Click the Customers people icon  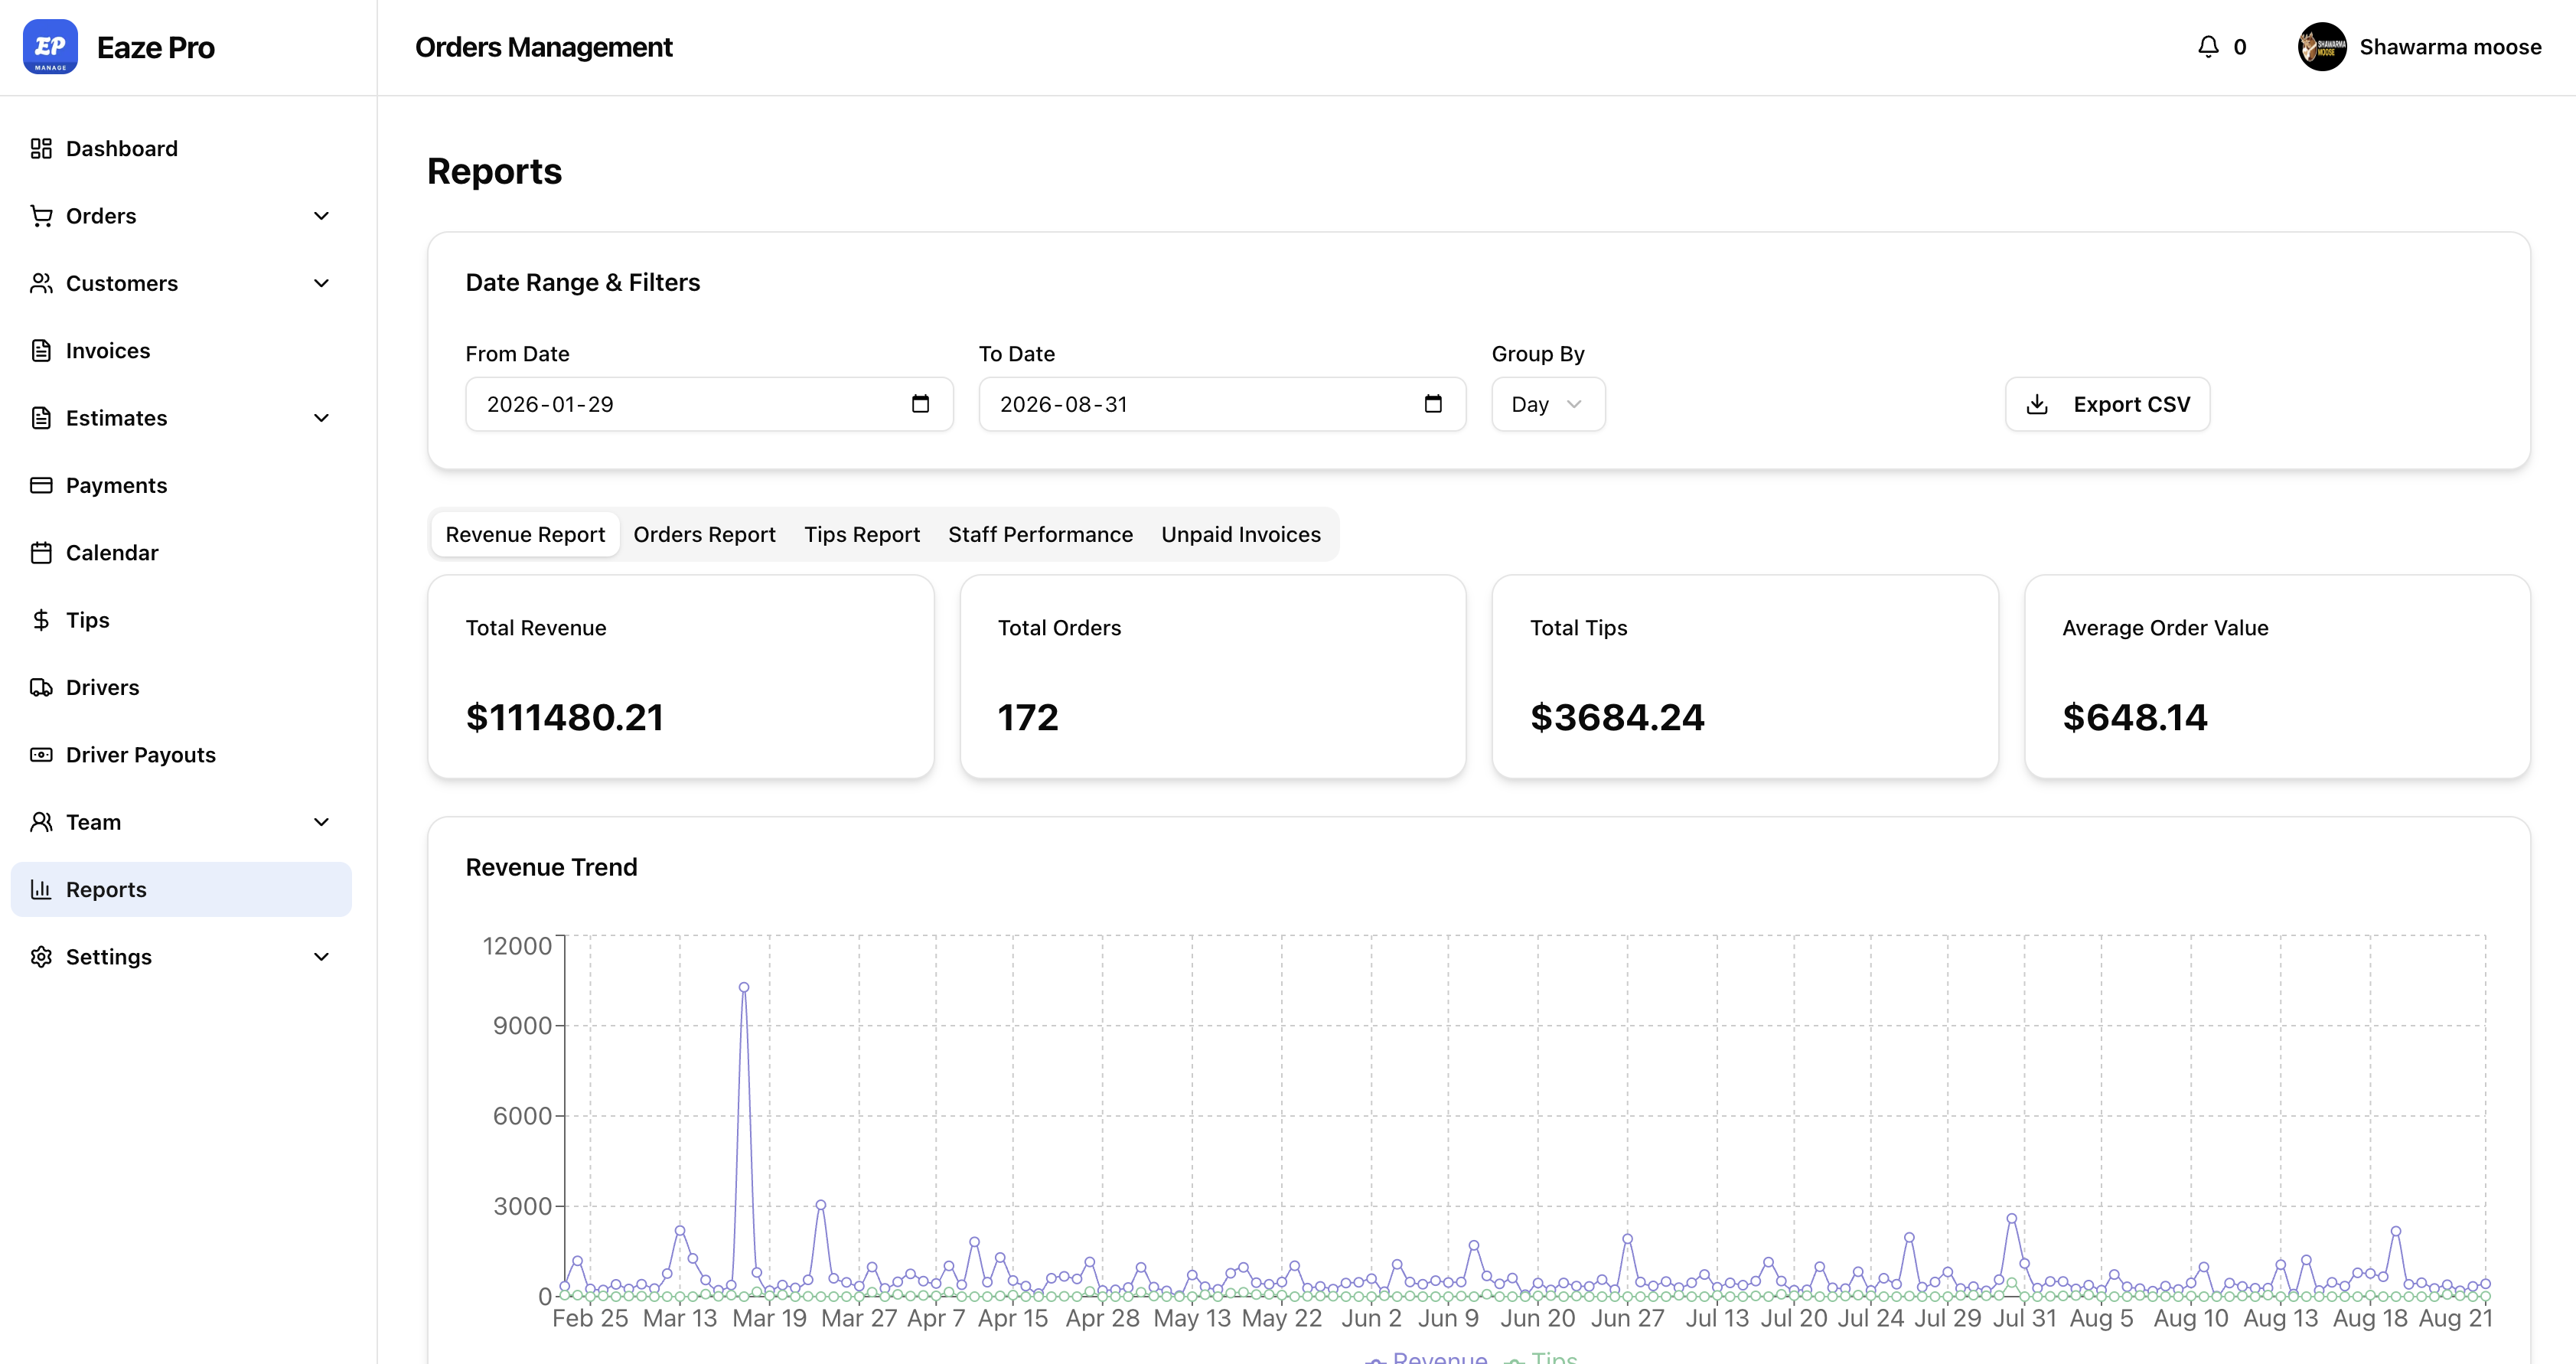click(41, 283)
